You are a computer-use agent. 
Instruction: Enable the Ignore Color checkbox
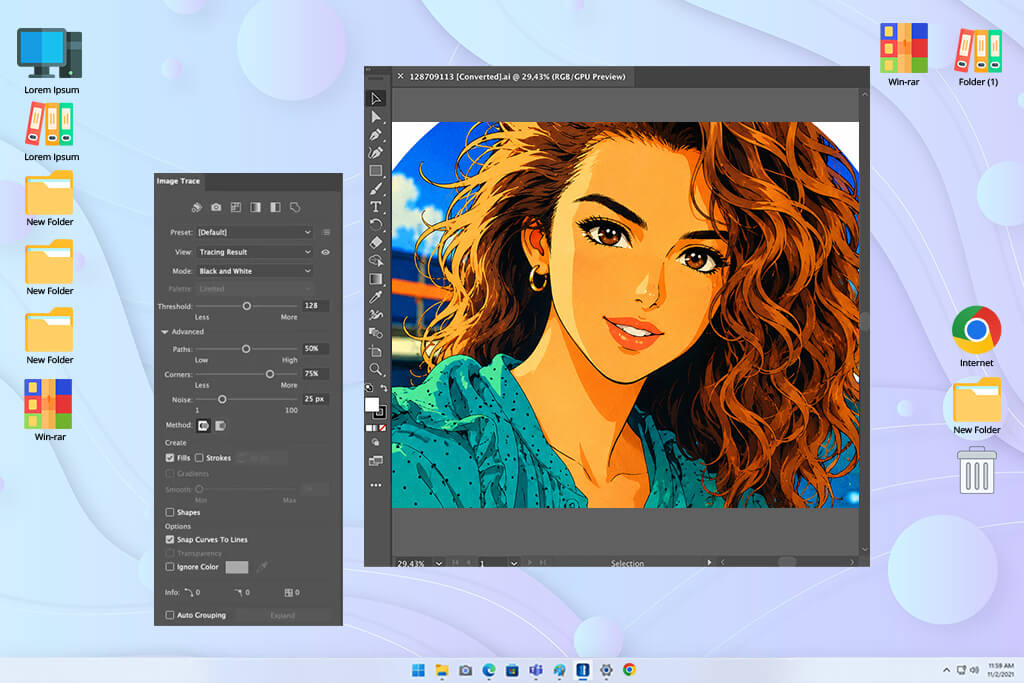170,567
